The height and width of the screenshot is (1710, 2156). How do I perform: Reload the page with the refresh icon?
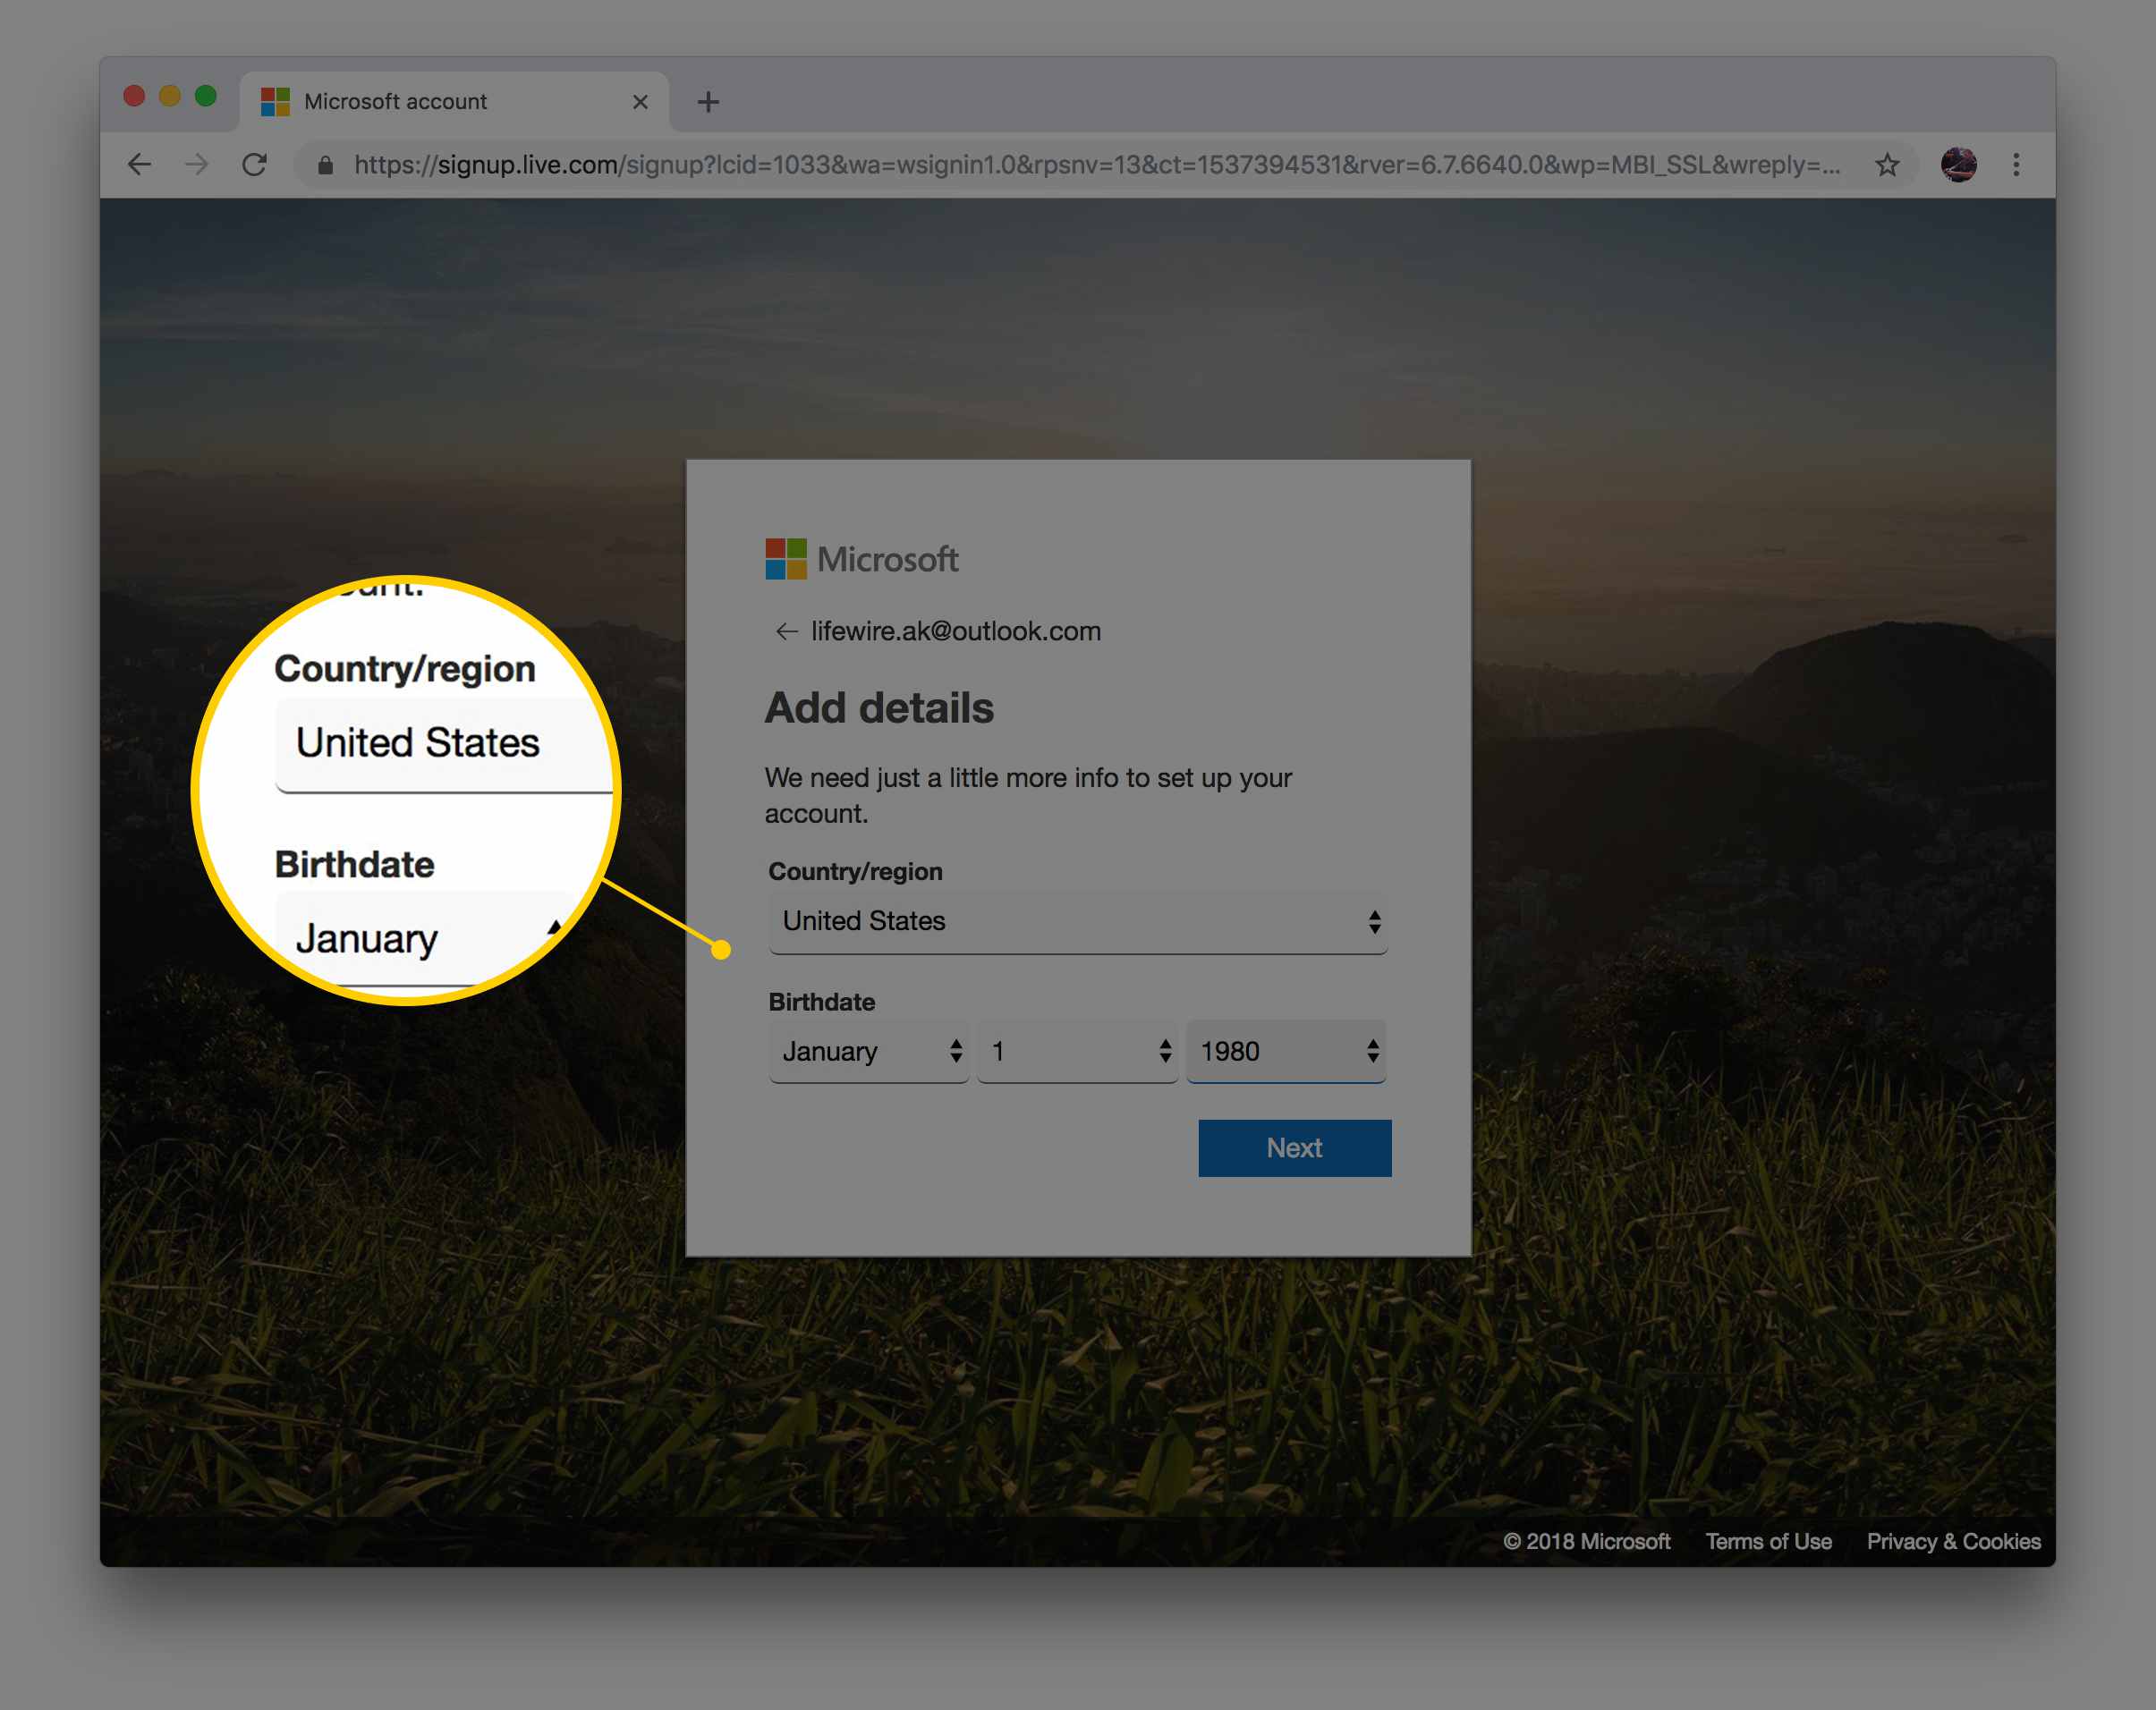click(x=255, y=164)
